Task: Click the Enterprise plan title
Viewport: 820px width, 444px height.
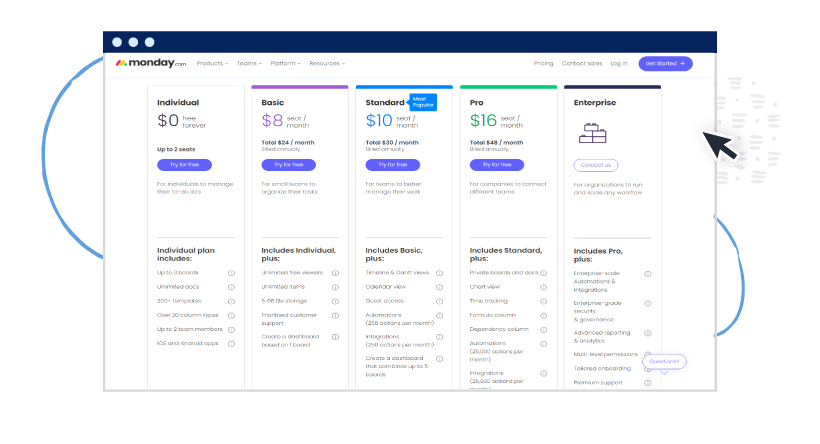Action: pos(595,103)
